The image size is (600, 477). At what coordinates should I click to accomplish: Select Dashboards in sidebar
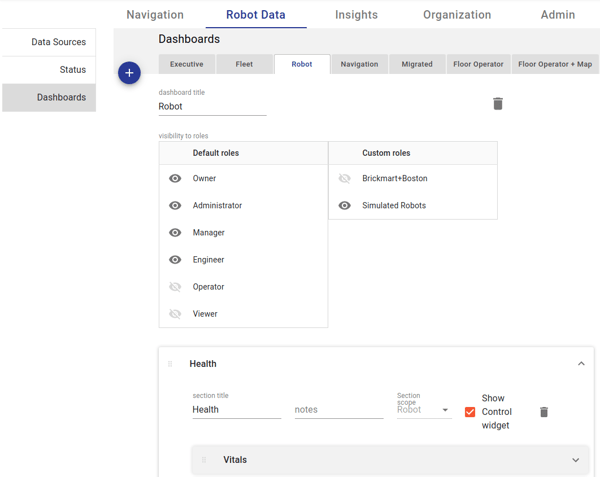[49, 98]
